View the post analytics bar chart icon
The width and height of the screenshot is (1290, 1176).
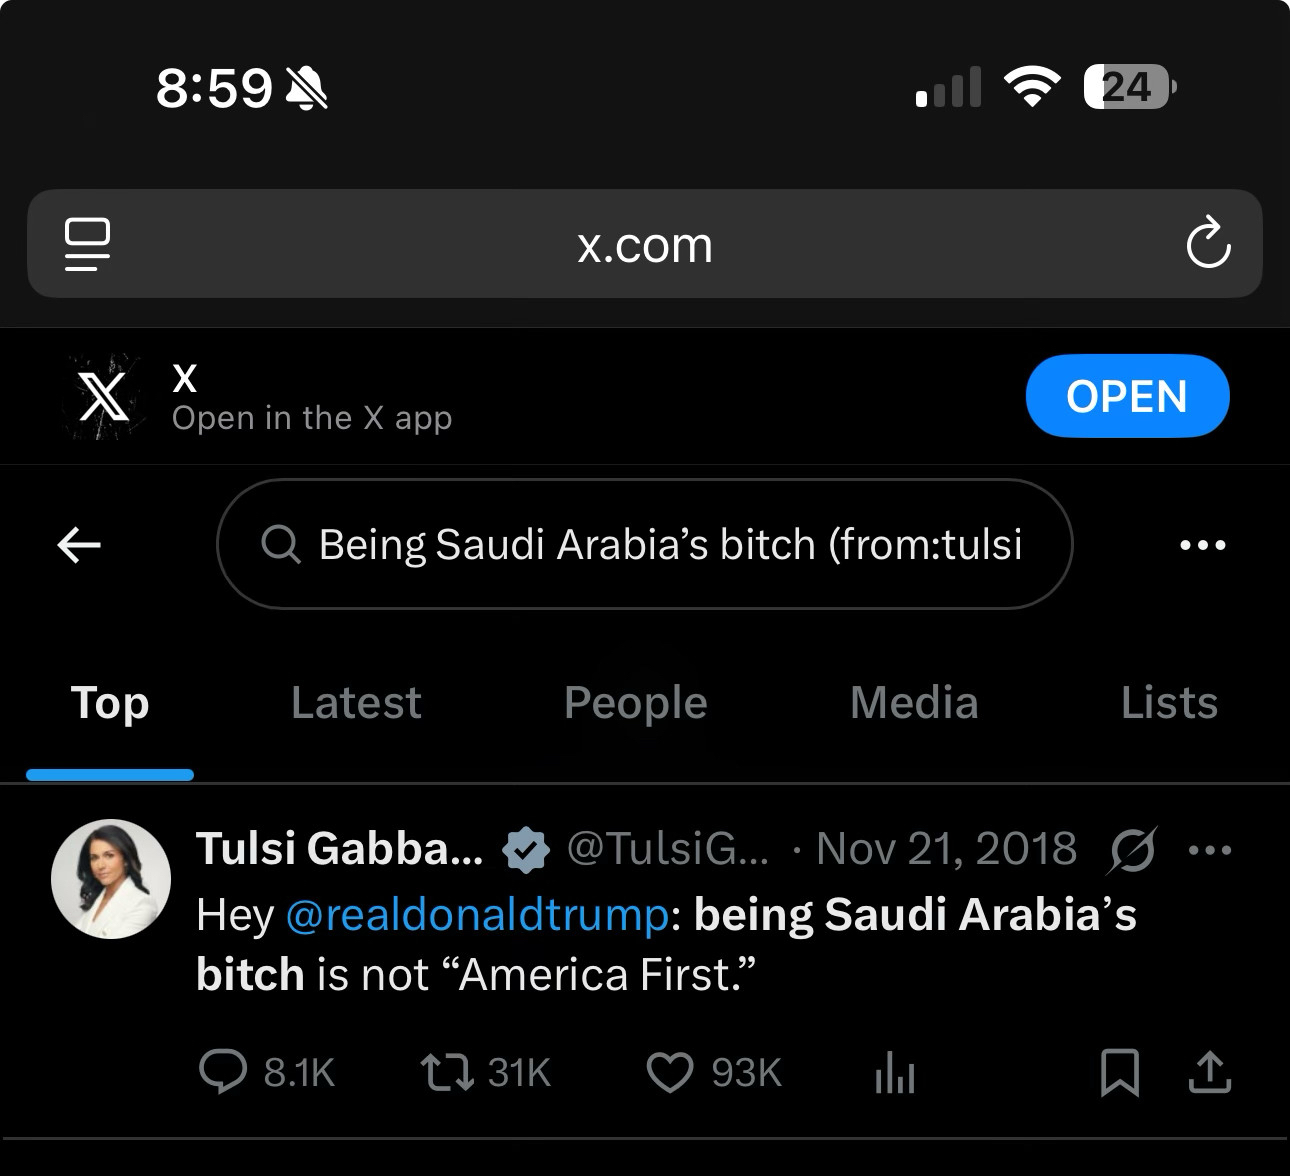pyautogui.click(x=894, y=1074)
